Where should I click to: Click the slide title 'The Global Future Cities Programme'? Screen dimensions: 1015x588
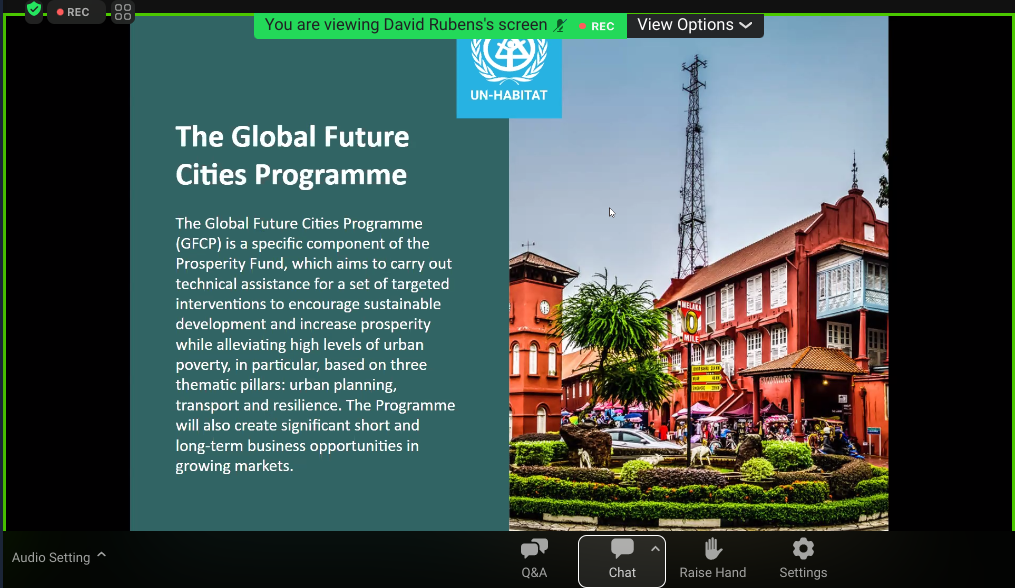pos(292,156)
